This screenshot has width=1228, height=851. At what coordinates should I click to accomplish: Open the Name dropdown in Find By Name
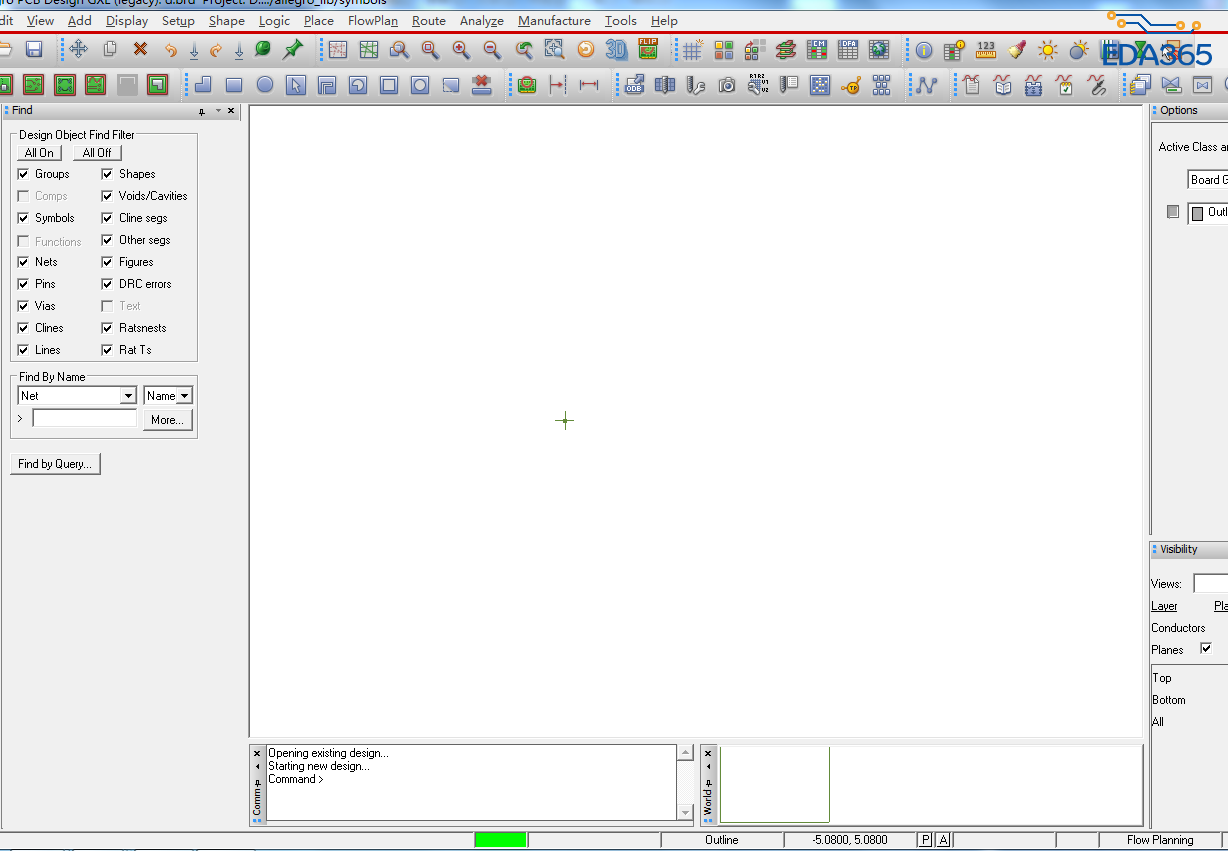point(184,396)
